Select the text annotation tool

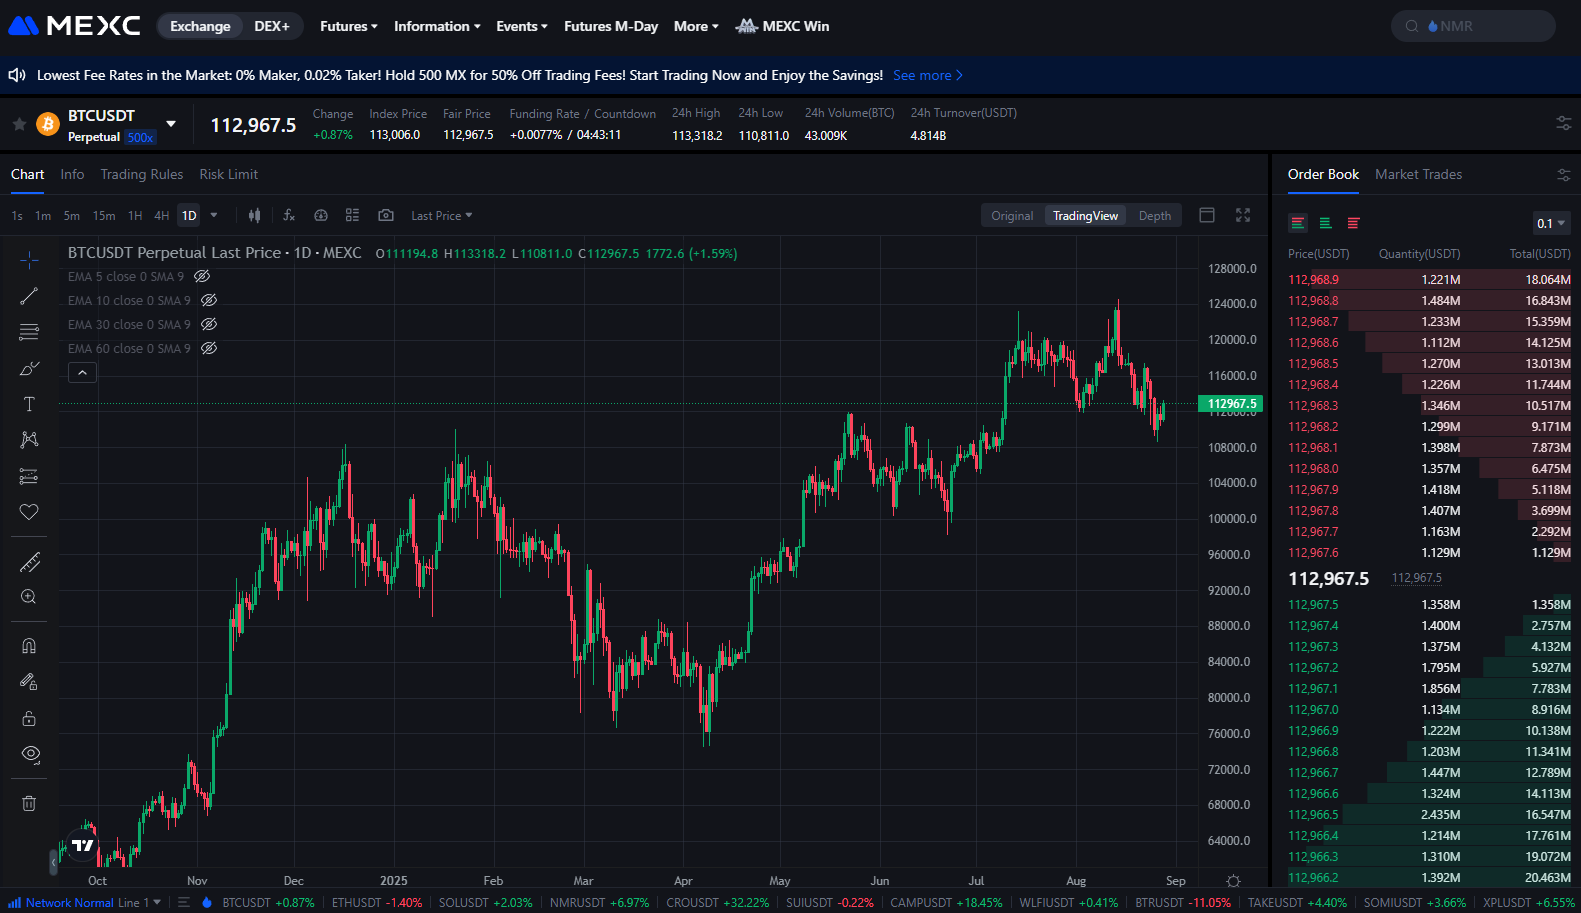pyautogui.click(x=29, y=404)
